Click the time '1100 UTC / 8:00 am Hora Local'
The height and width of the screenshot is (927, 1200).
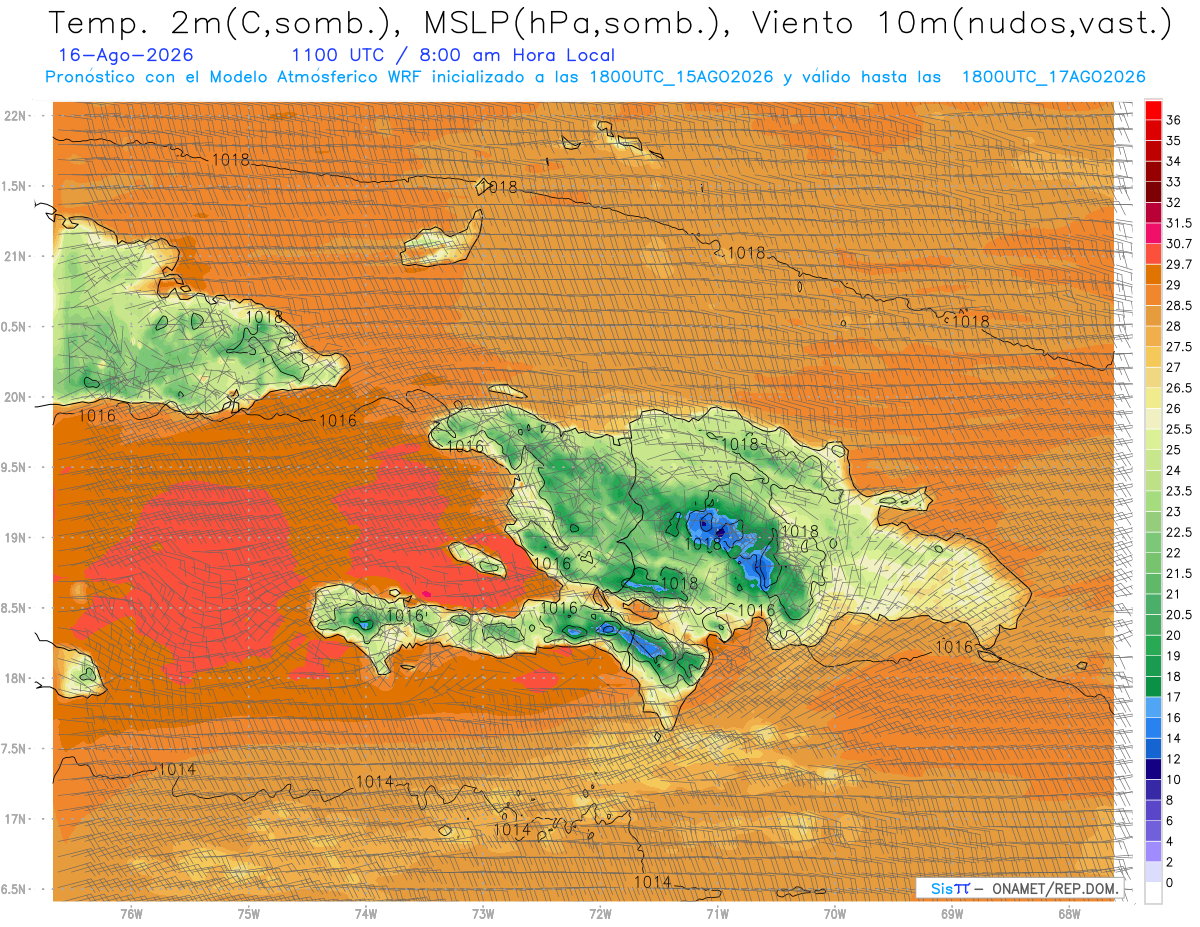coord(453,56)
